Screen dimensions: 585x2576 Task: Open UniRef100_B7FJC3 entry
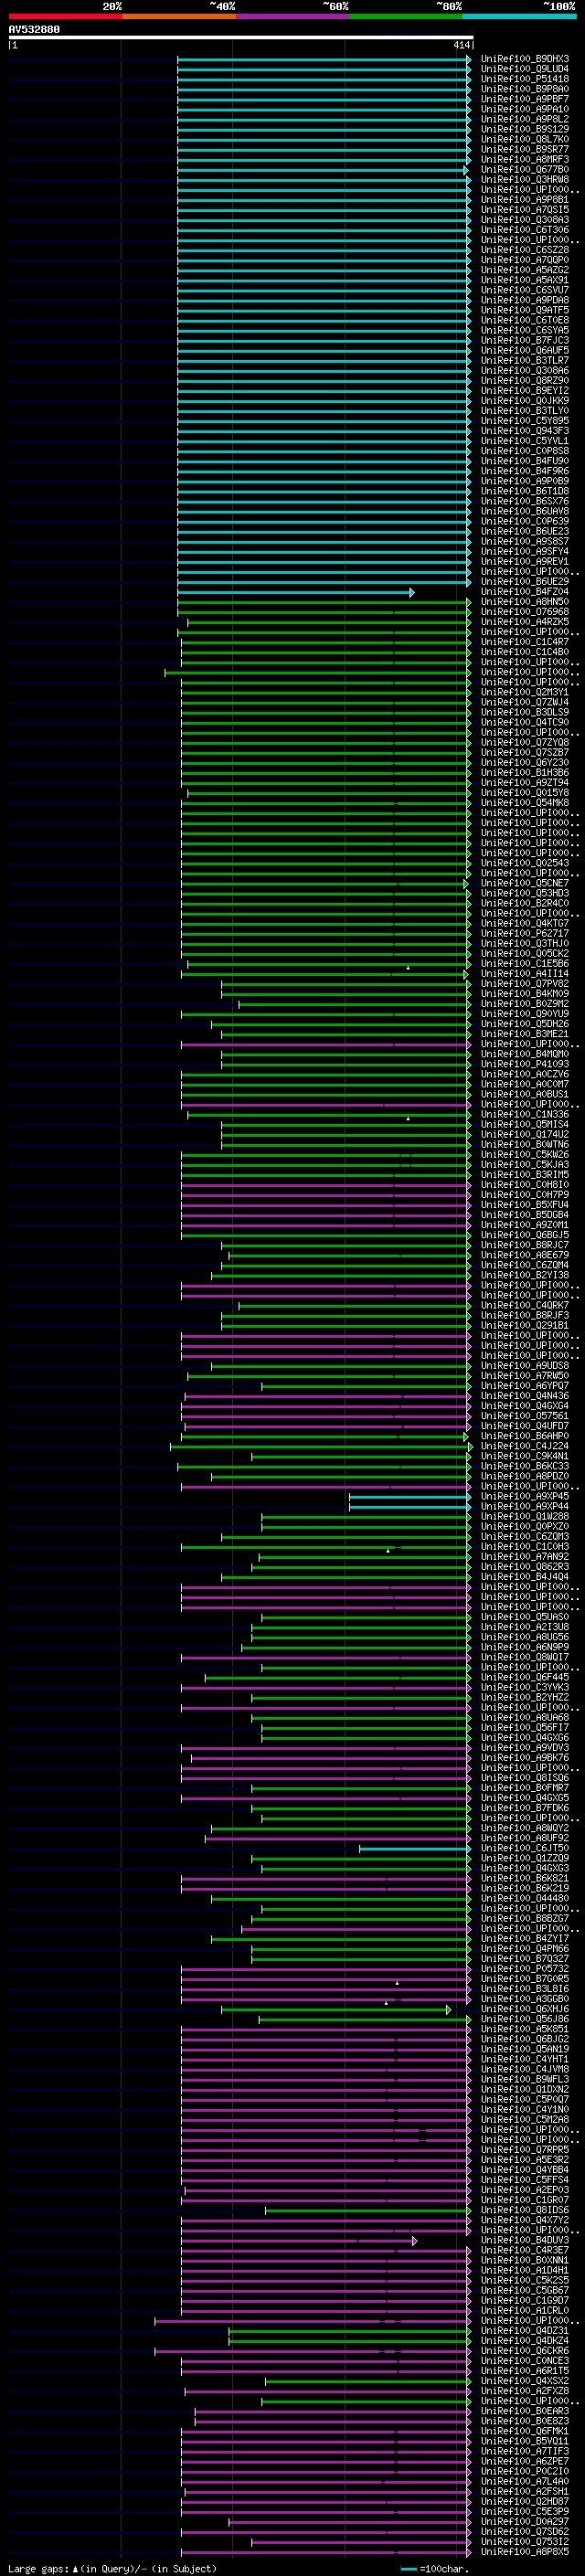tap(525, 340)
